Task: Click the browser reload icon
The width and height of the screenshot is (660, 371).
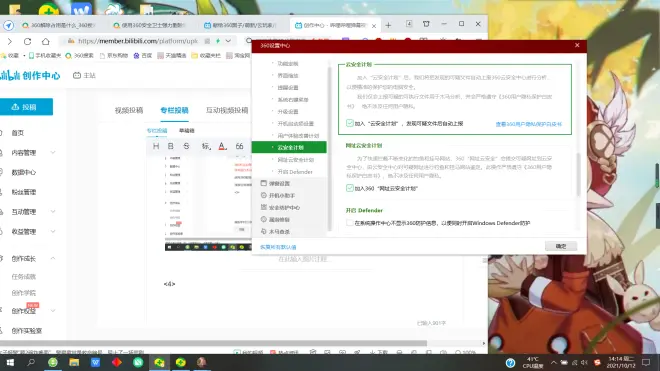Action: tap(27, 41)
